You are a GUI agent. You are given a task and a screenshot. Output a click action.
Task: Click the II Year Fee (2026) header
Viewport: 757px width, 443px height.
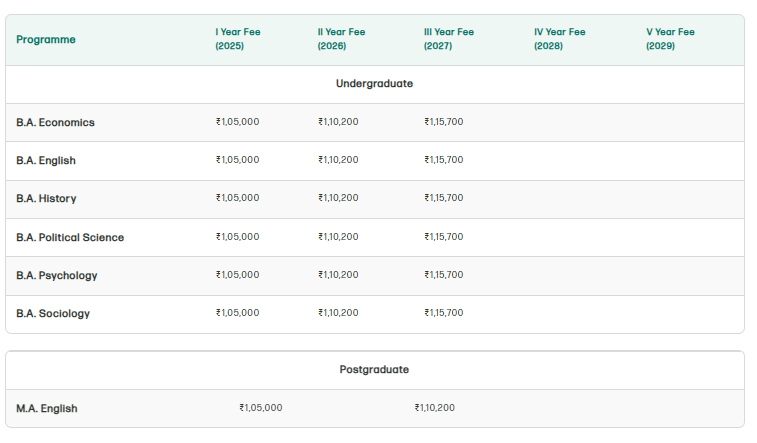point(341,39)
